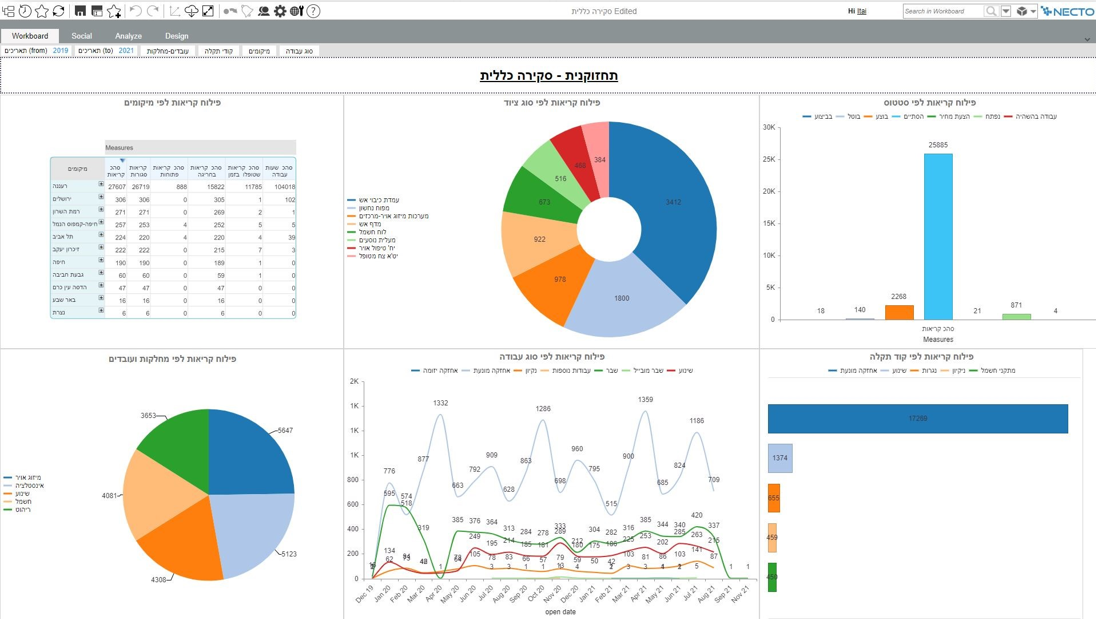Screen dimensions: 1096x619
Task: Open the settings gear icon
Action: [x=280, y=11]
